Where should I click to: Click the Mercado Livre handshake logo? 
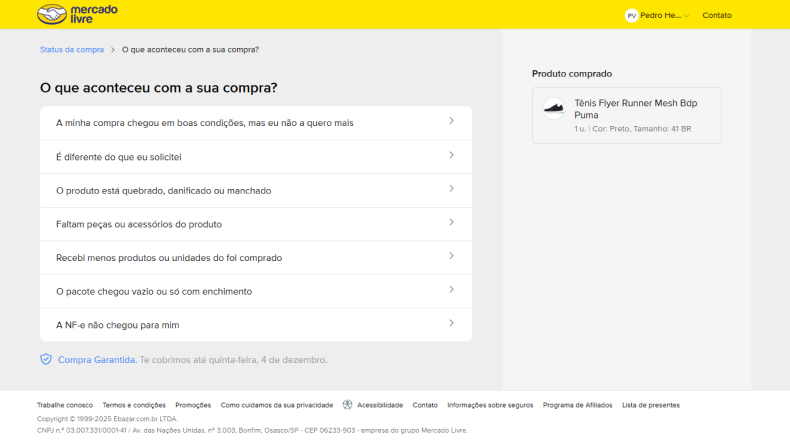point(77,14)
